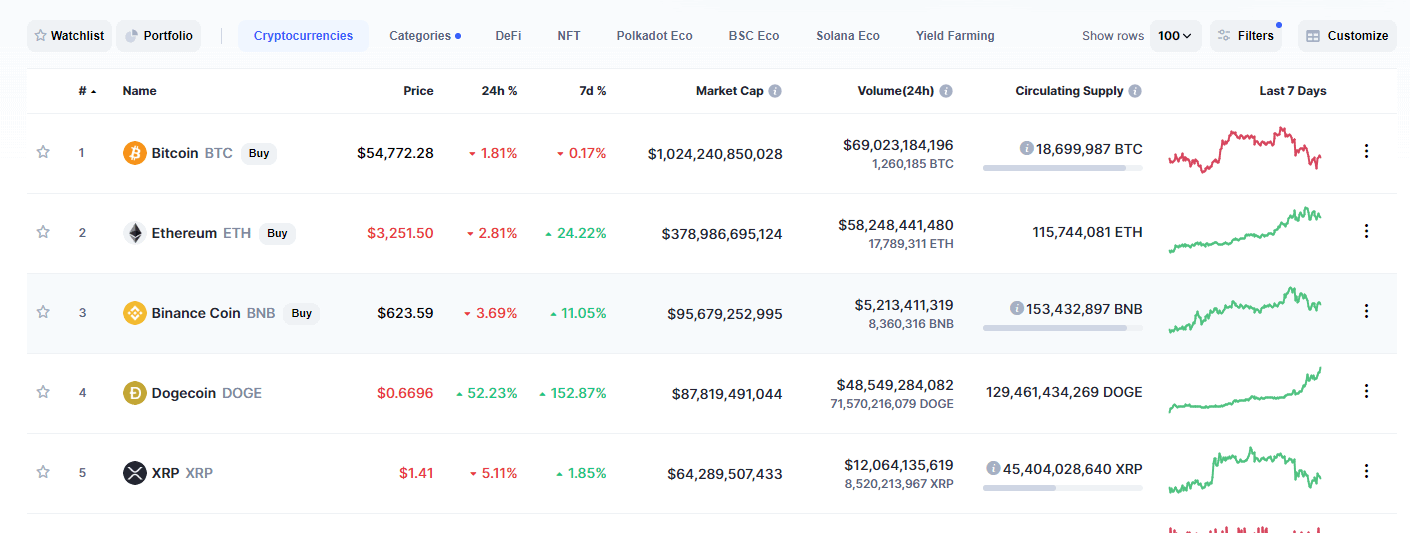This screenshot has width=1410, height=533.
Task: Sort by rank number column
Action: click(x=87, y=91)
